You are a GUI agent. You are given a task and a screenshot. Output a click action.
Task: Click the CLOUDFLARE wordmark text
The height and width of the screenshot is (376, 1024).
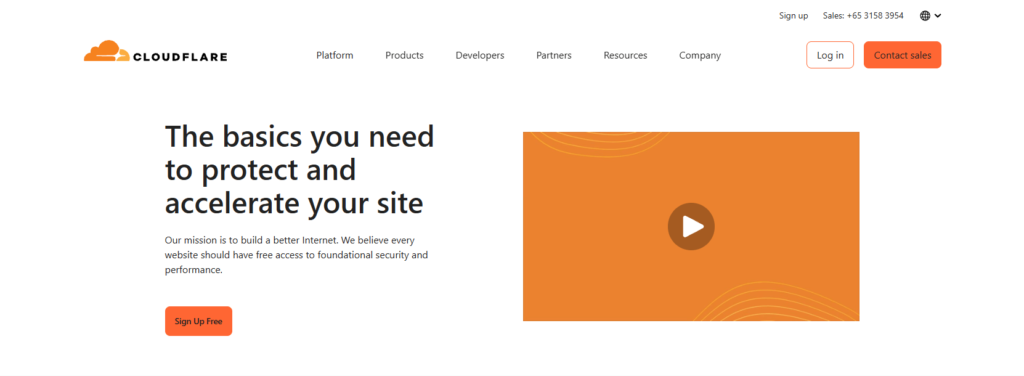click(x=180, y=57)
